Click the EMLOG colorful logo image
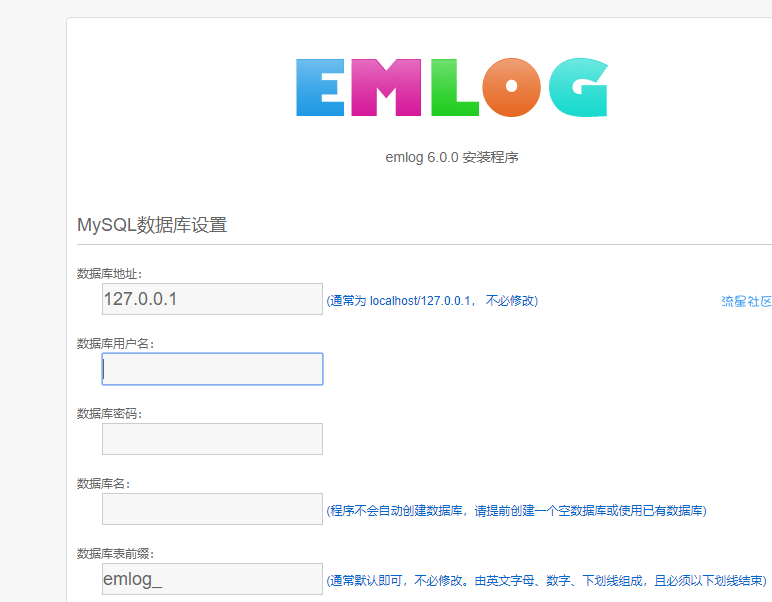772x602 pixels. (451, 87)
